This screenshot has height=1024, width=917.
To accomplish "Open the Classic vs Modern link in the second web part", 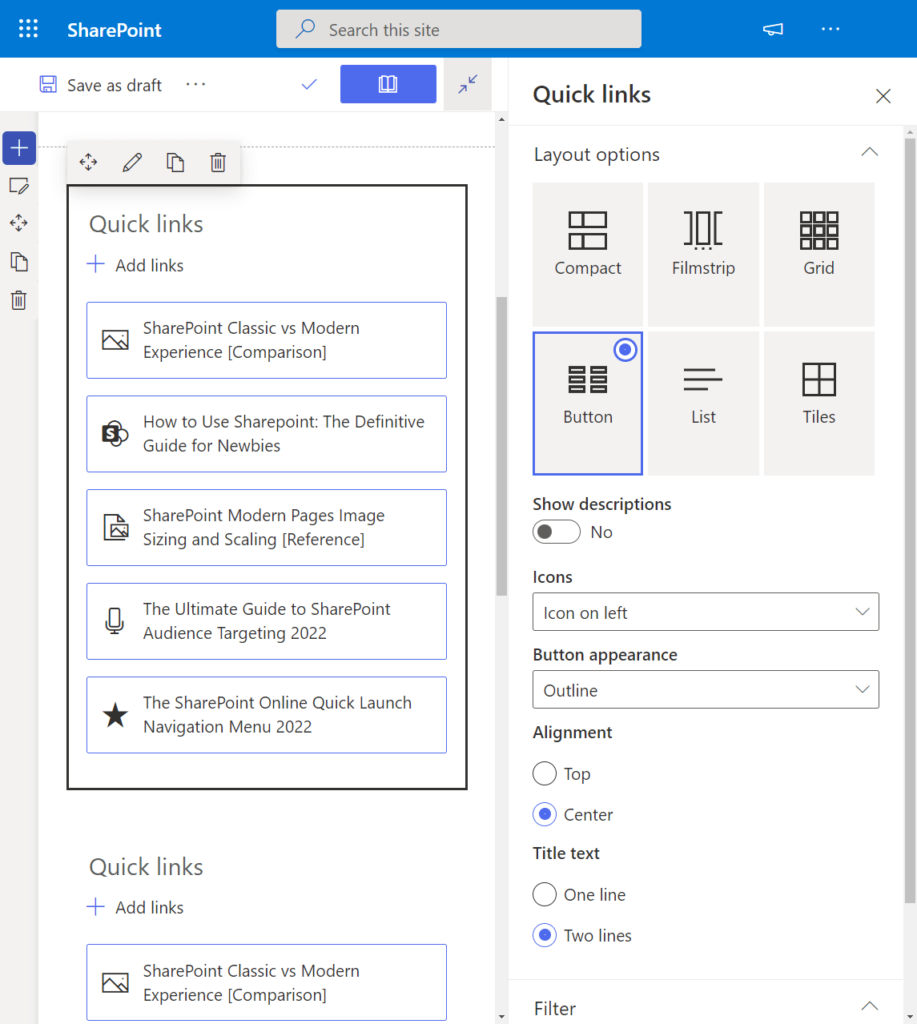I will pyautogui.click(x=266, y=982).
